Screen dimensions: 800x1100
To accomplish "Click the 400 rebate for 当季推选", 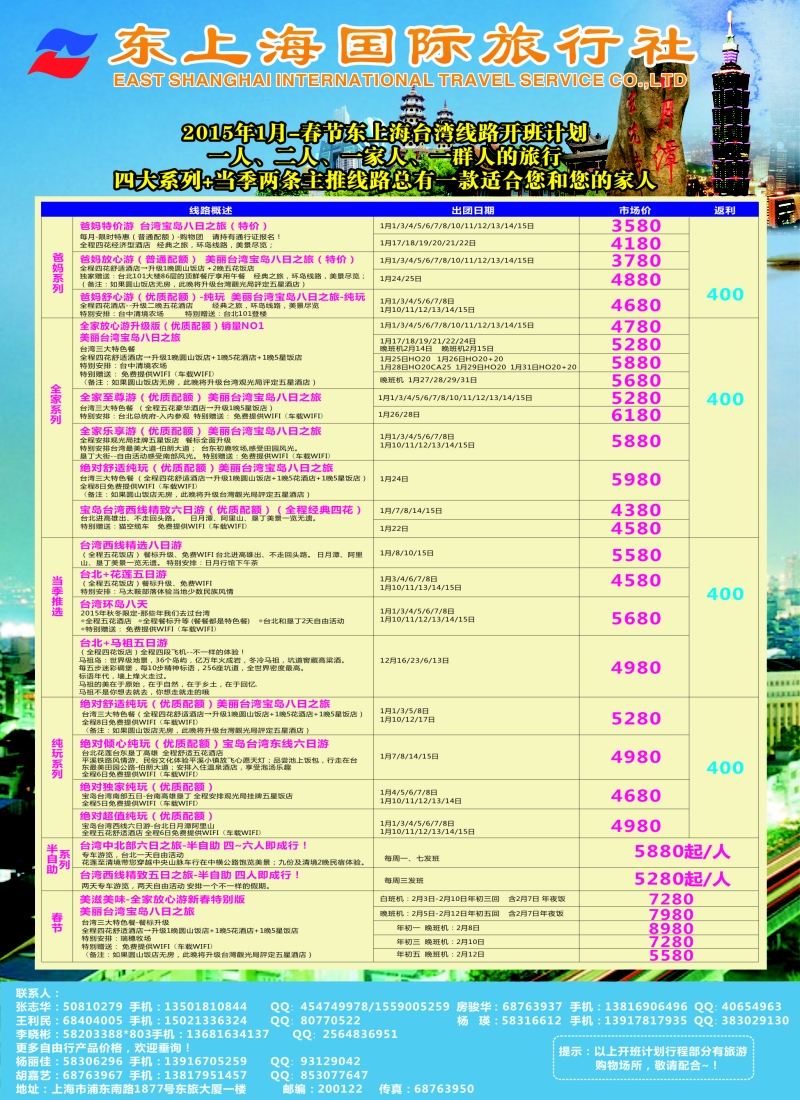I will tap(725, 594).
